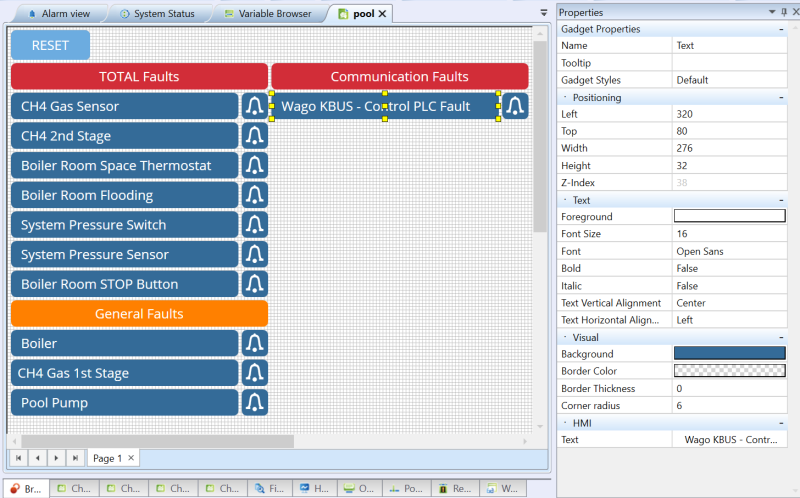Collapse the Visual section
Viewport: 800px width, 498px height.
[x=781, y=337]
